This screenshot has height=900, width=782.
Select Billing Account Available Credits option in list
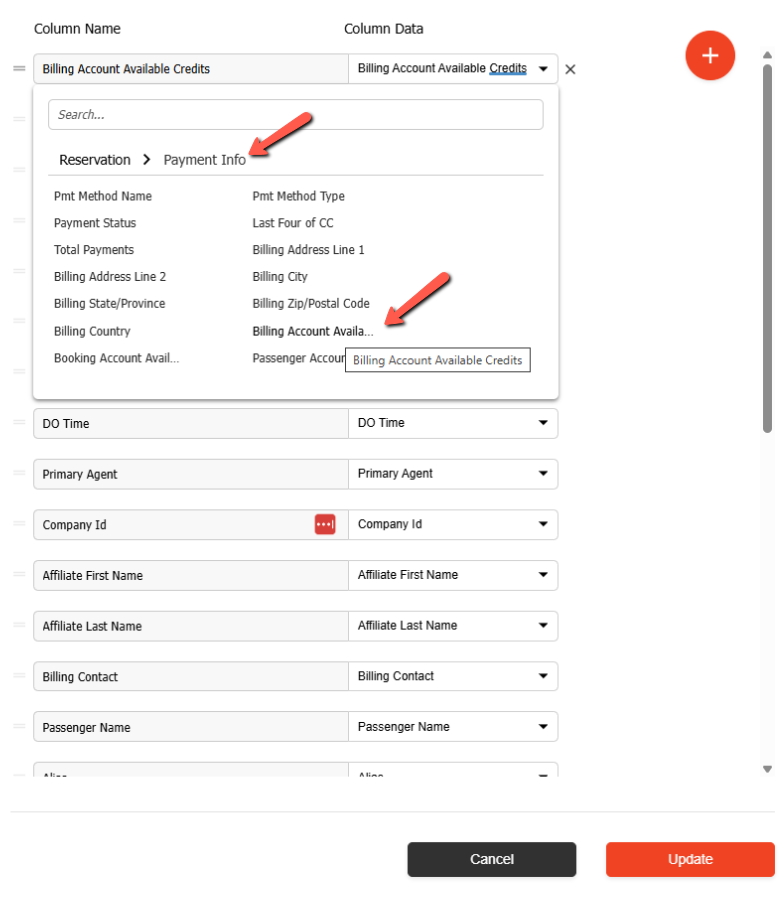(312, 331)
